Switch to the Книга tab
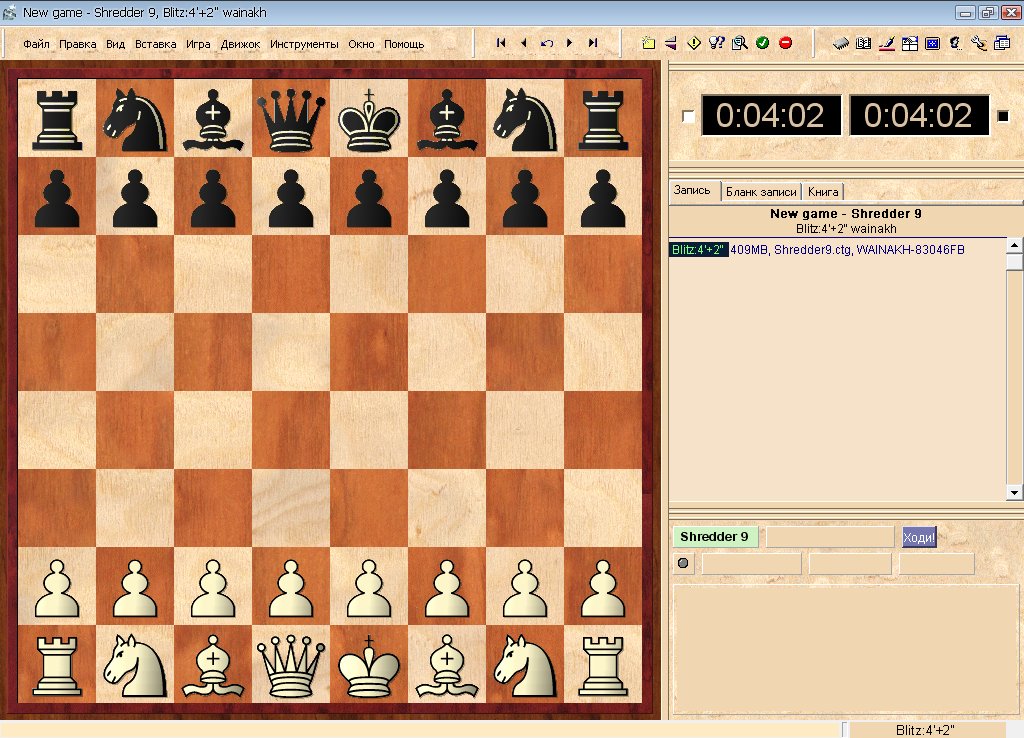1024x738 pixels. coord(824,191)
